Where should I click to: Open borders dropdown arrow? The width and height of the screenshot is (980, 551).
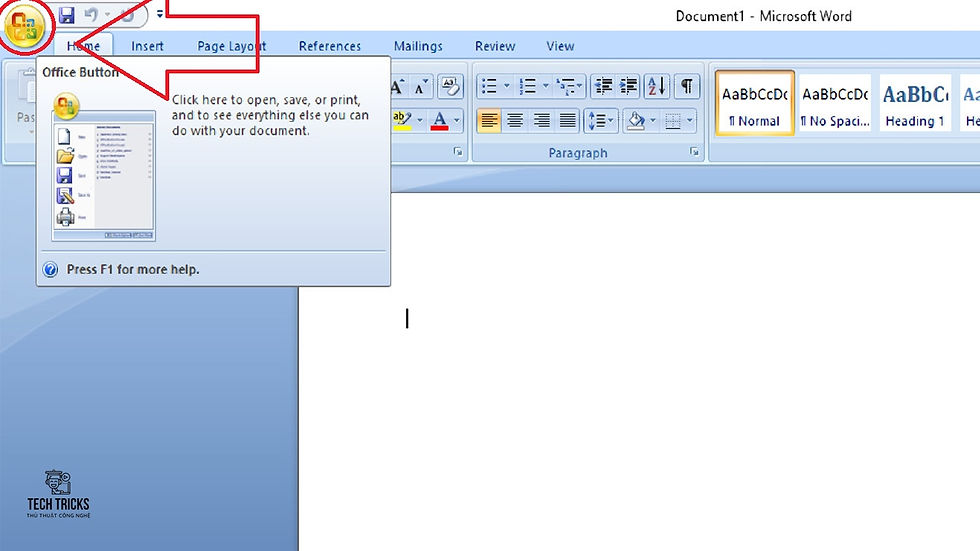[x=690, y=120]
